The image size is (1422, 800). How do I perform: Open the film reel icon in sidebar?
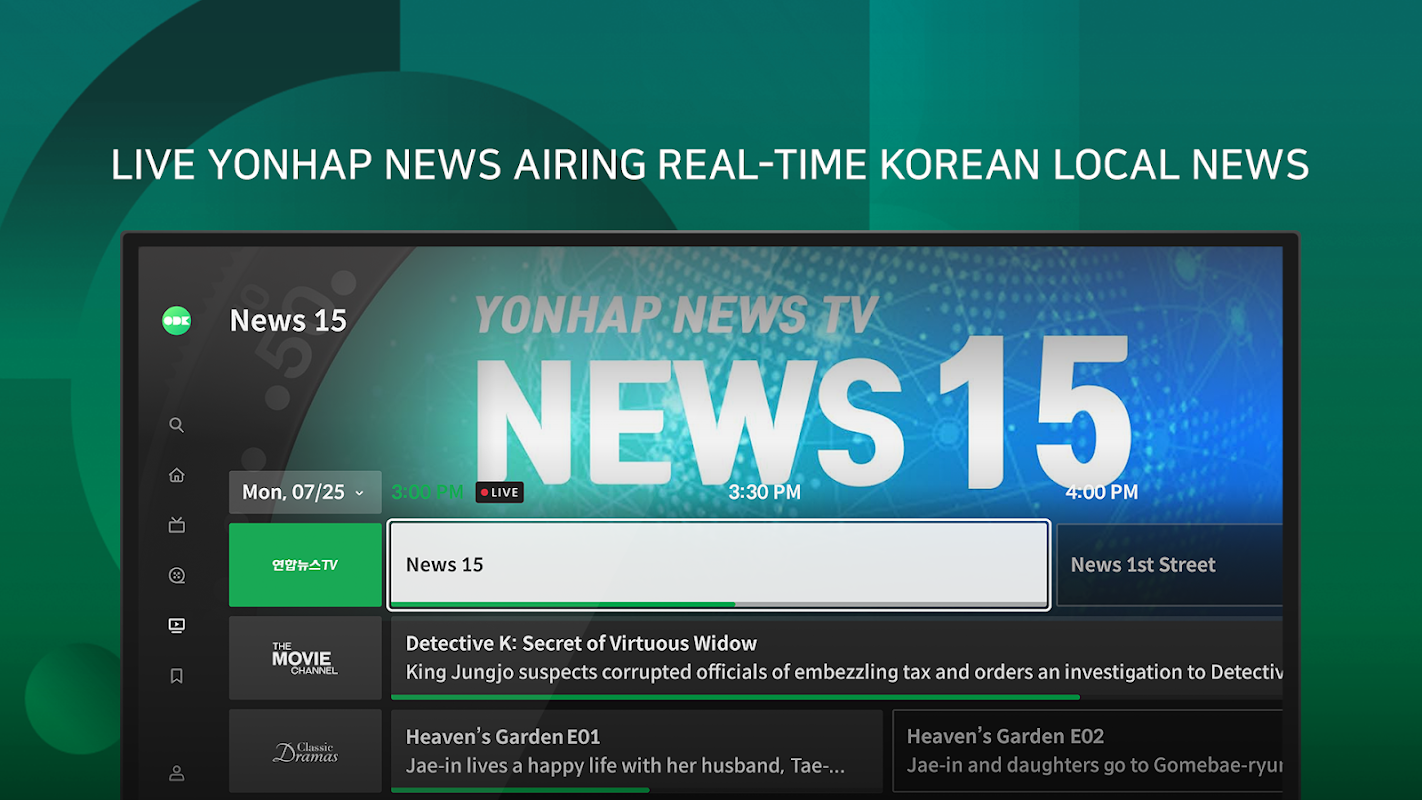coord(177,575)
